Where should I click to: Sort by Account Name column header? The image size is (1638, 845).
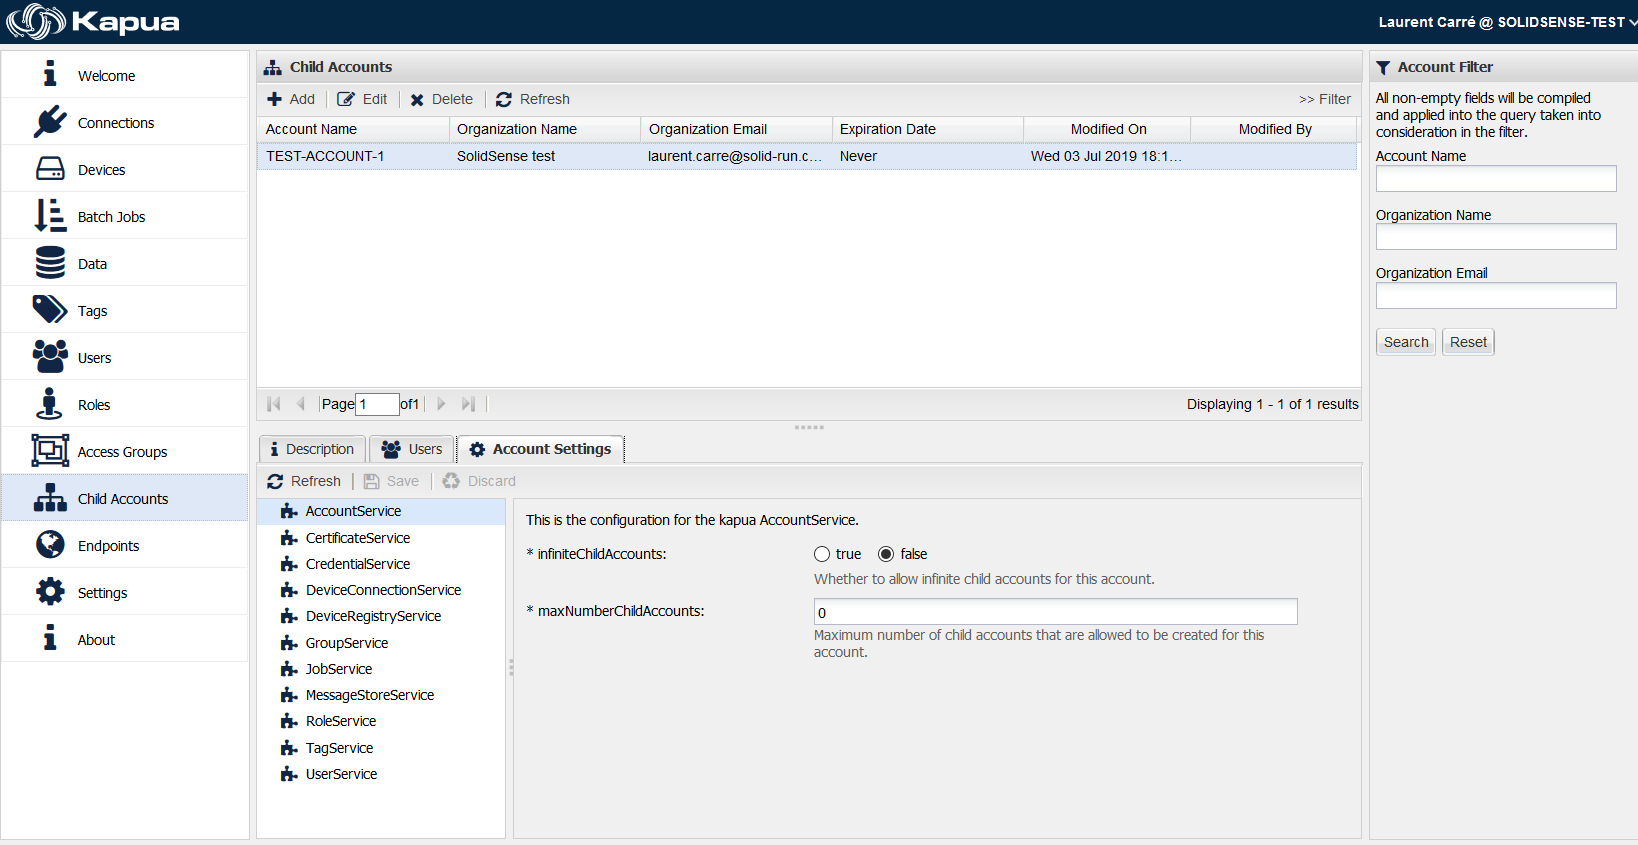pos(353,129)
